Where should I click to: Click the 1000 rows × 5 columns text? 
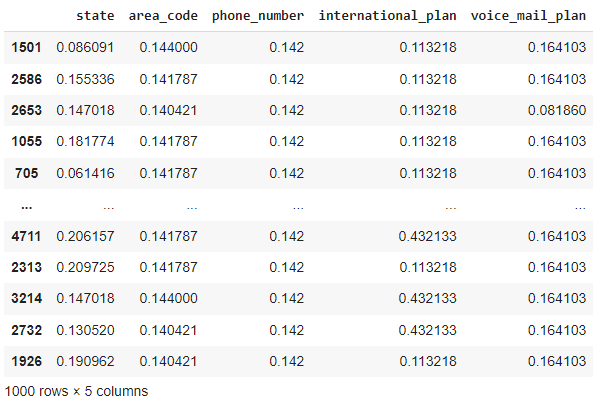pyautogui.click(x=76, y=391)
